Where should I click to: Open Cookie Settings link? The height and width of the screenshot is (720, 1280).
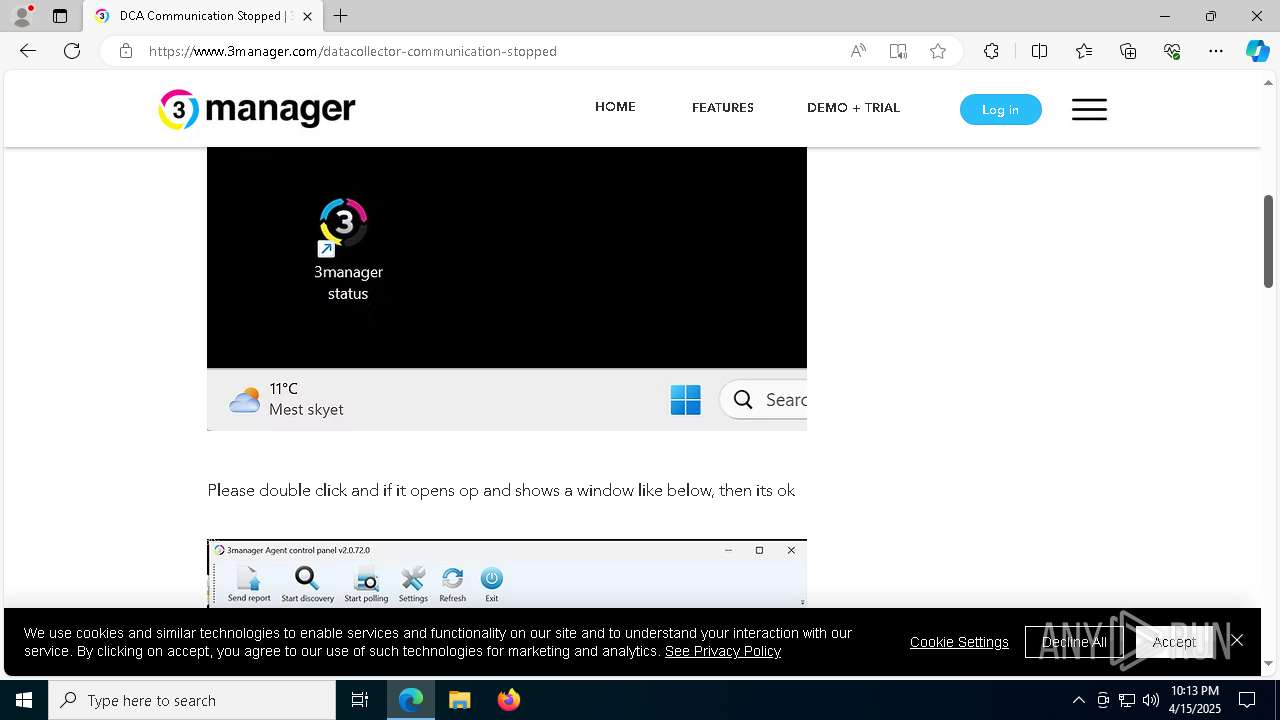tap(959, 642)
